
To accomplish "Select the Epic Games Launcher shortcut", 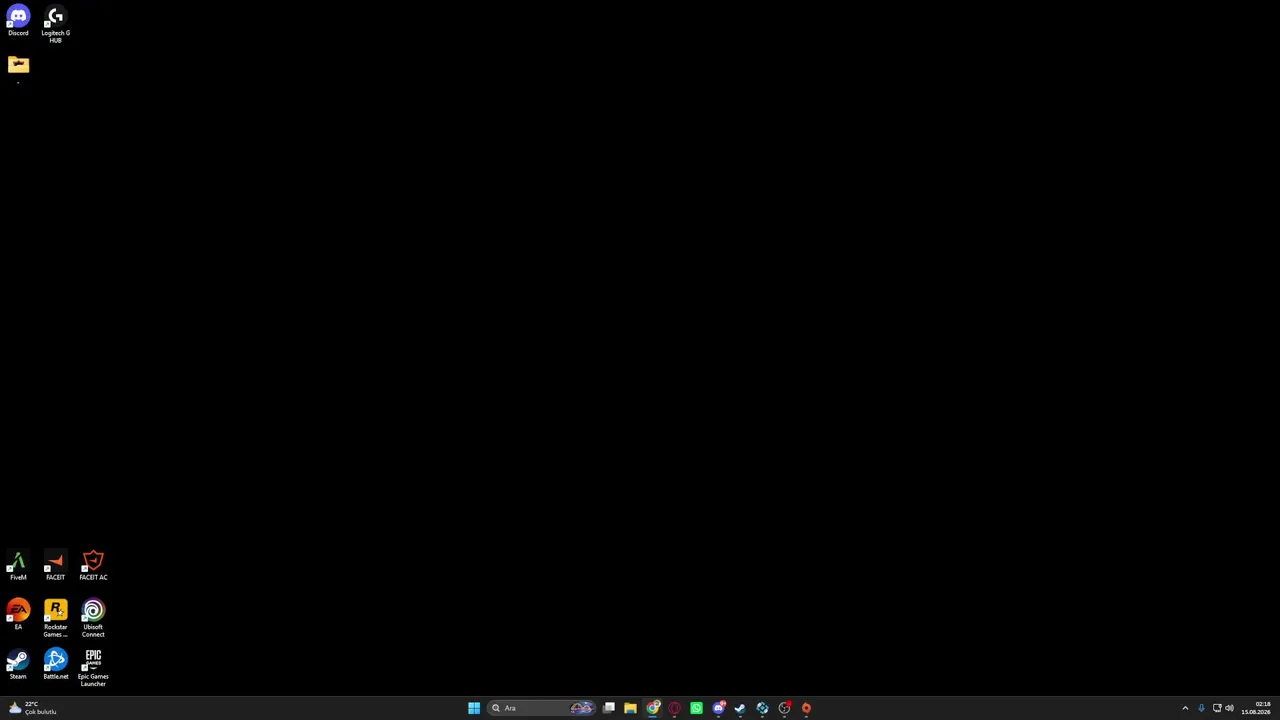I will tap(93, 668).
